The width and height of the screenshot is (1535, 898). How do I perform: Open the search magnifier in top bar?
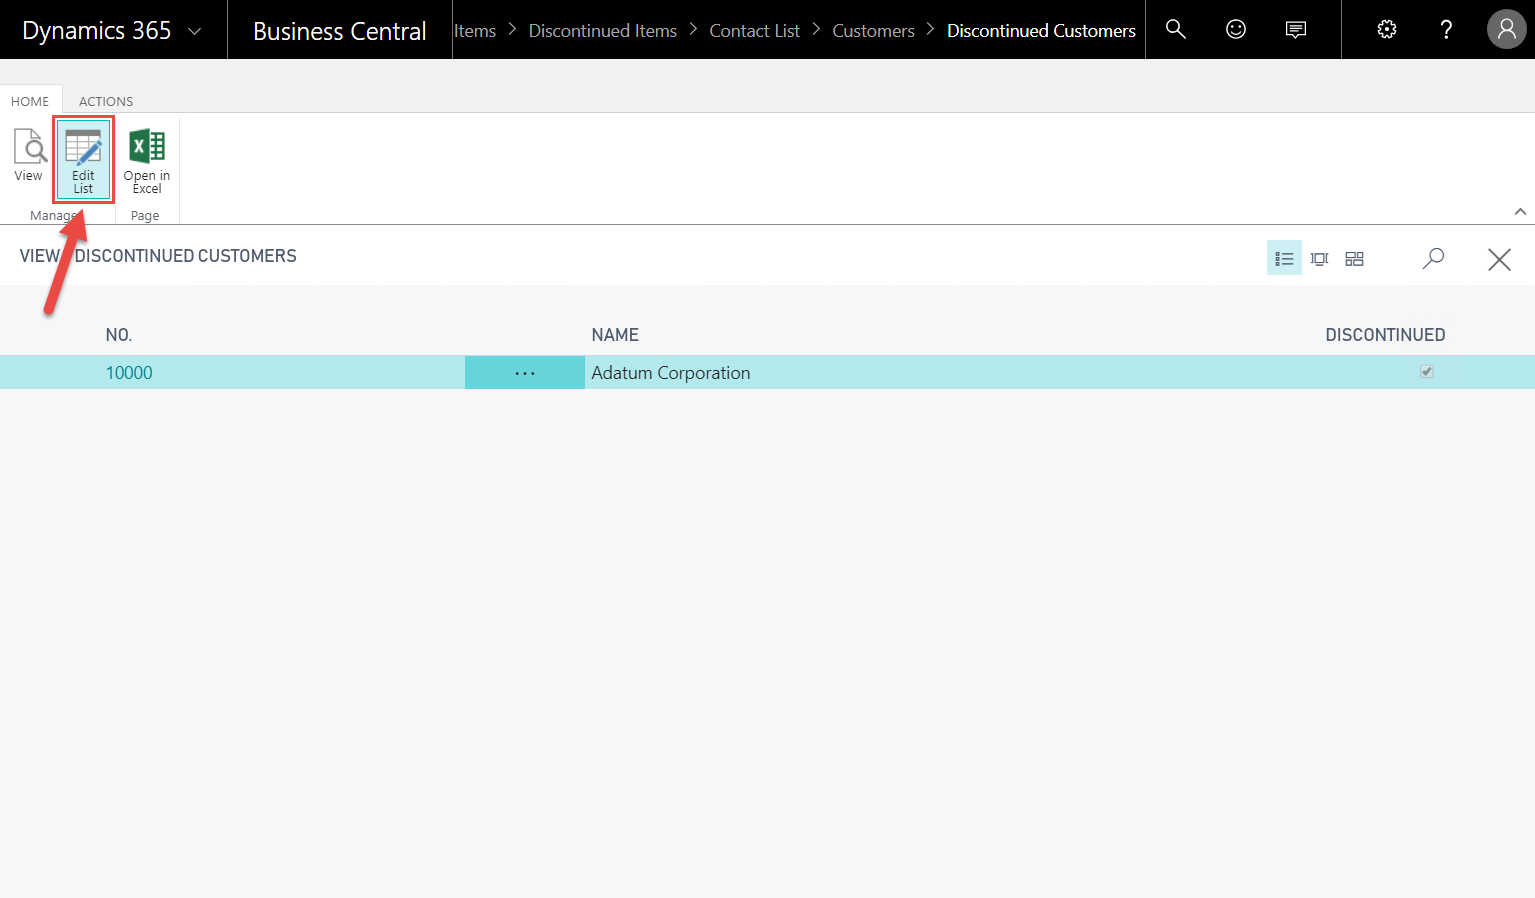[x=1176, y=30]
